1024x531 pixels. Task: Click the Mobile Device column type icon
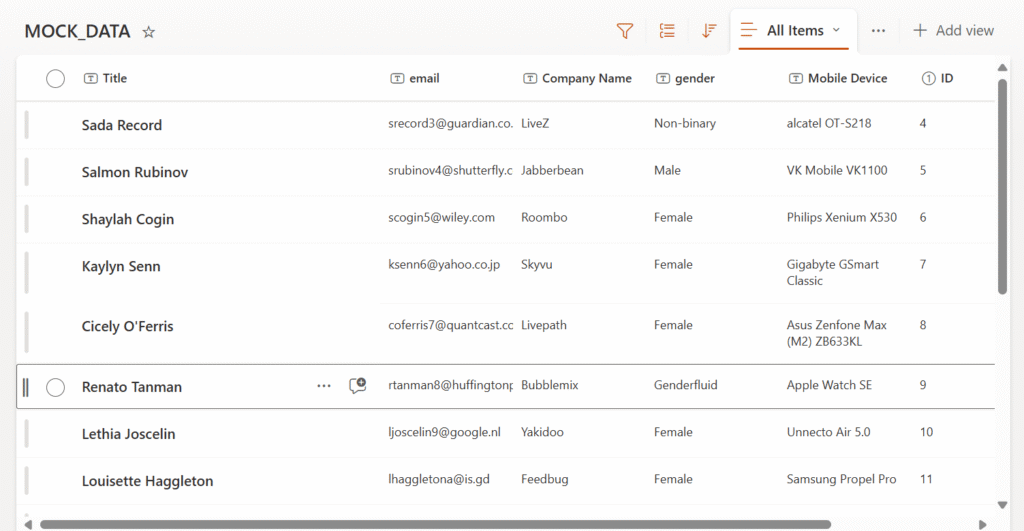tap(795, 78)
